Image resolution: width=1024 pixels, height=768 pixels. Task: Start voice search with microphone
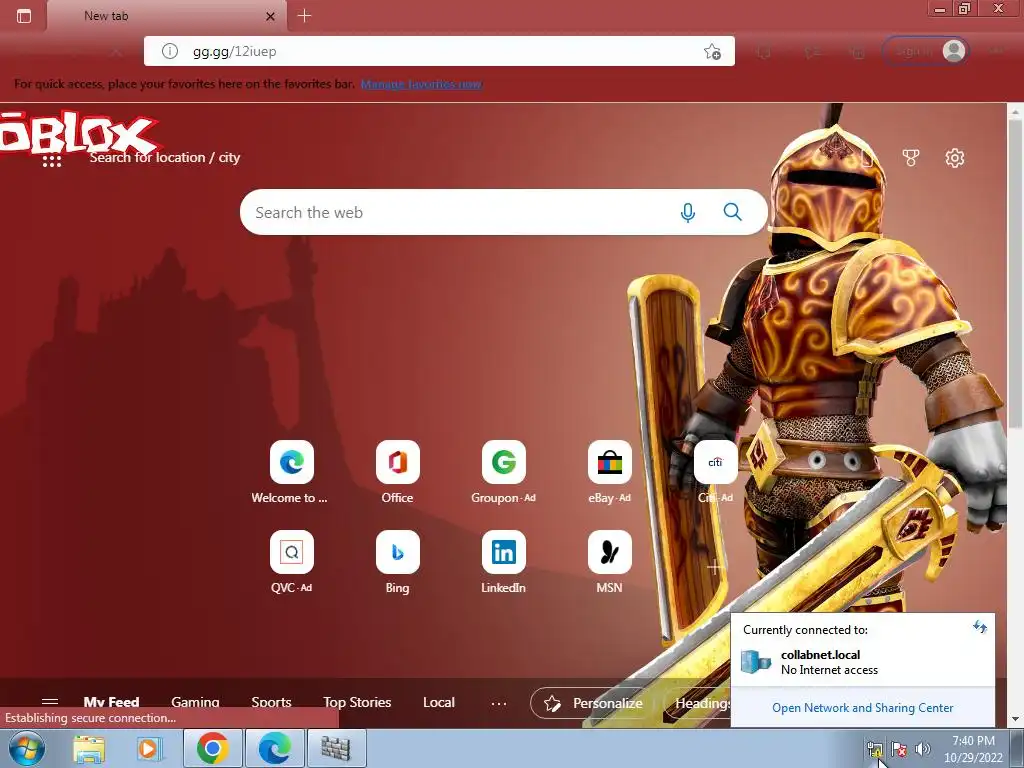tap(688, 212)
